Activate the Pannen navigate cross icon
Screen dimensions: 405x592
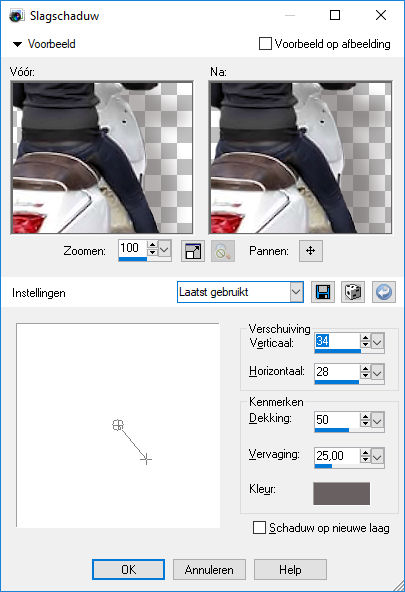click(311, 251)
